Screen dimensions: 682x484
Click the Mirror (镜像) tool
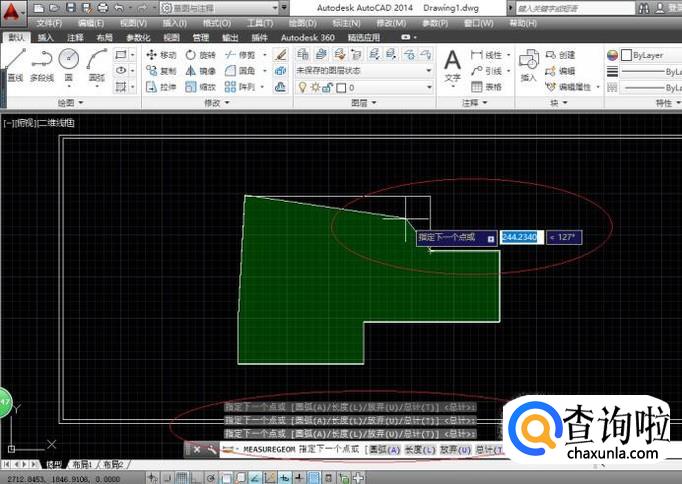tap(199, 71)
